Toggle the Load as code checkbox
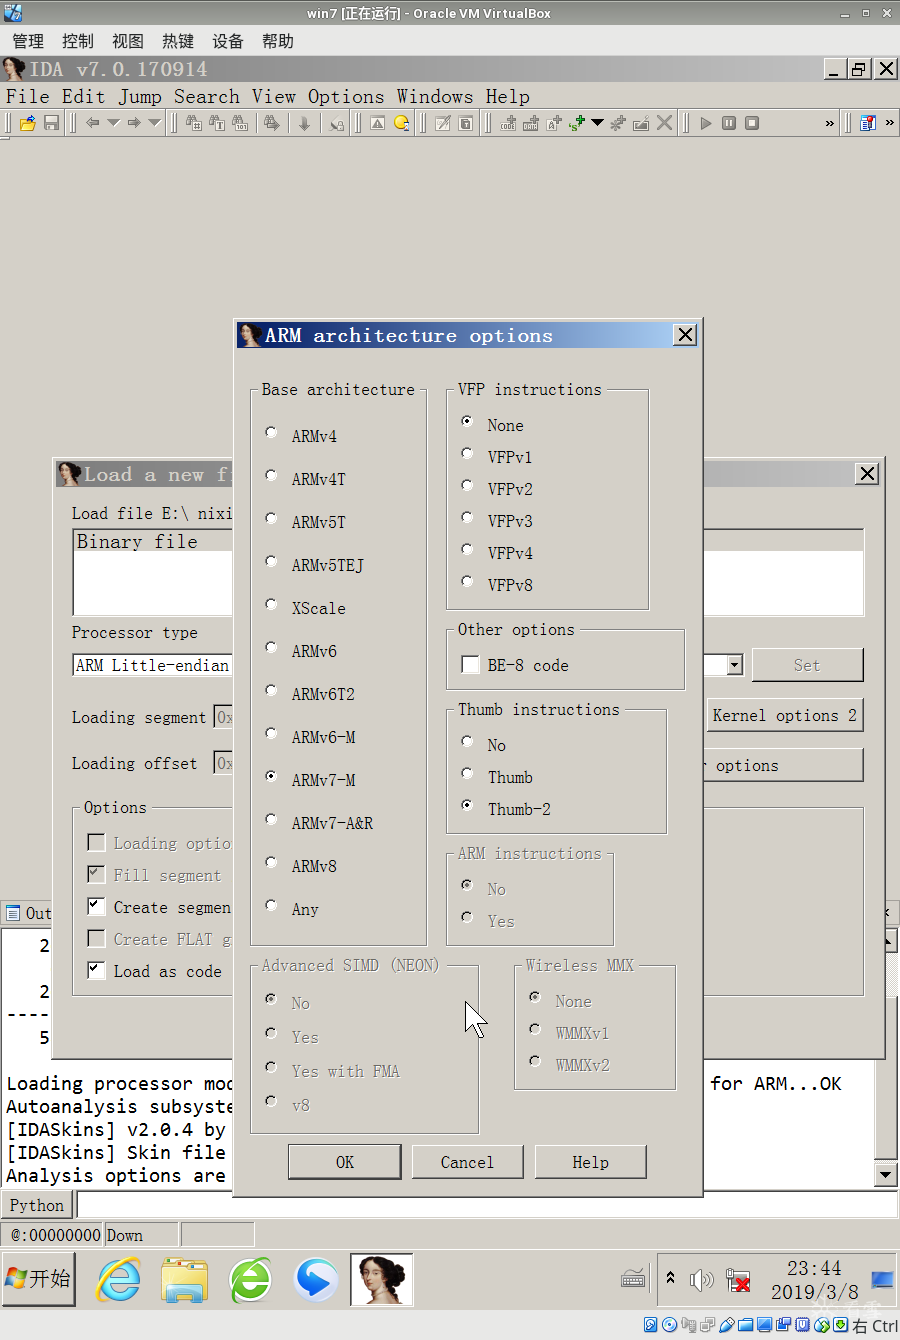The width and height of the screenshot is (900, 1340). click(x=96, y=970)
